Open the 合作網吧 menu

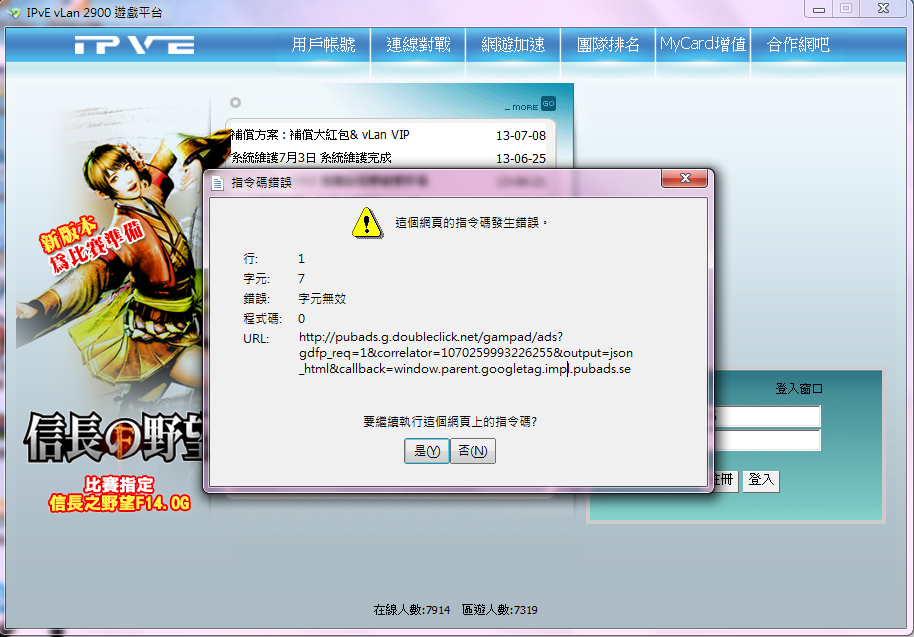coord(798,44)
